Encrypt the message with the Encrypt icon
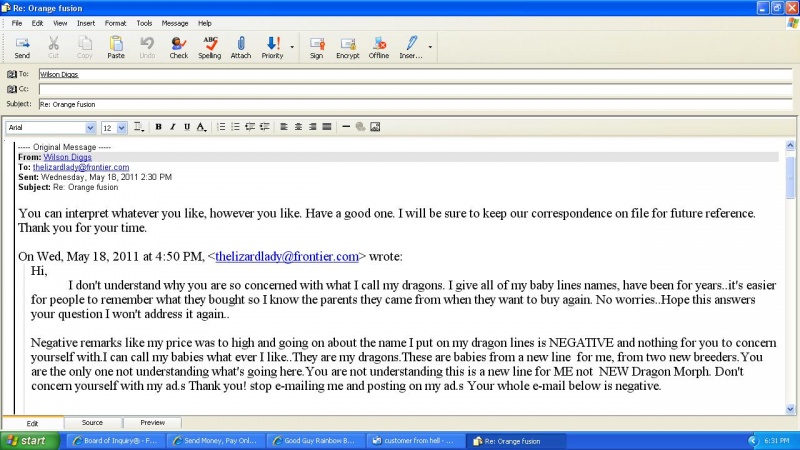800x450 pixels. [x=348, y=47]
